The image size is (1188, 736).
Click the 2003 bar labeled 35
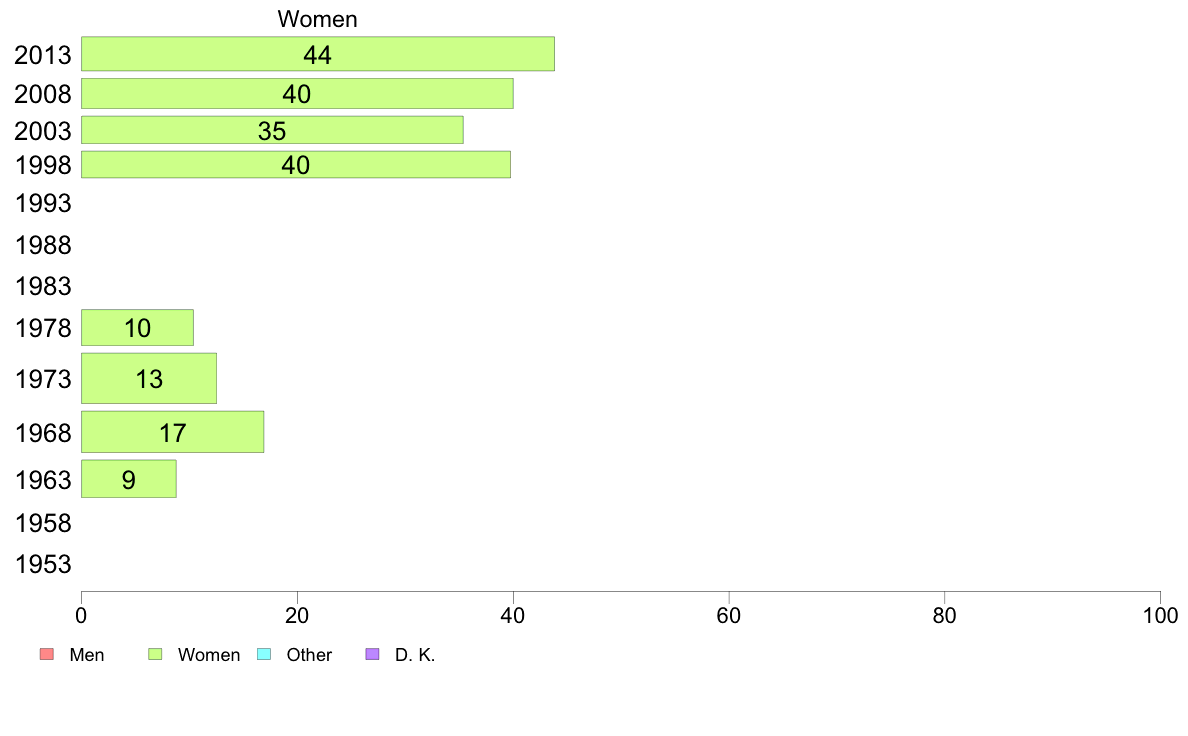(272, 130)
